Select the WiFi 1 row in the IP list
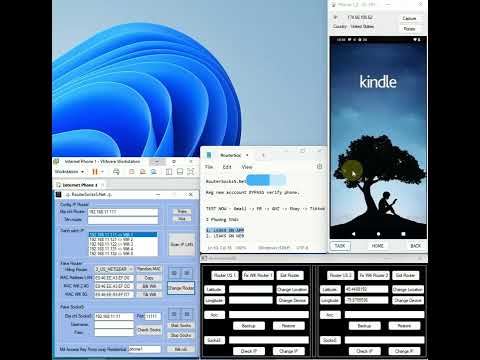480x360 pixels. coord(123,235)
